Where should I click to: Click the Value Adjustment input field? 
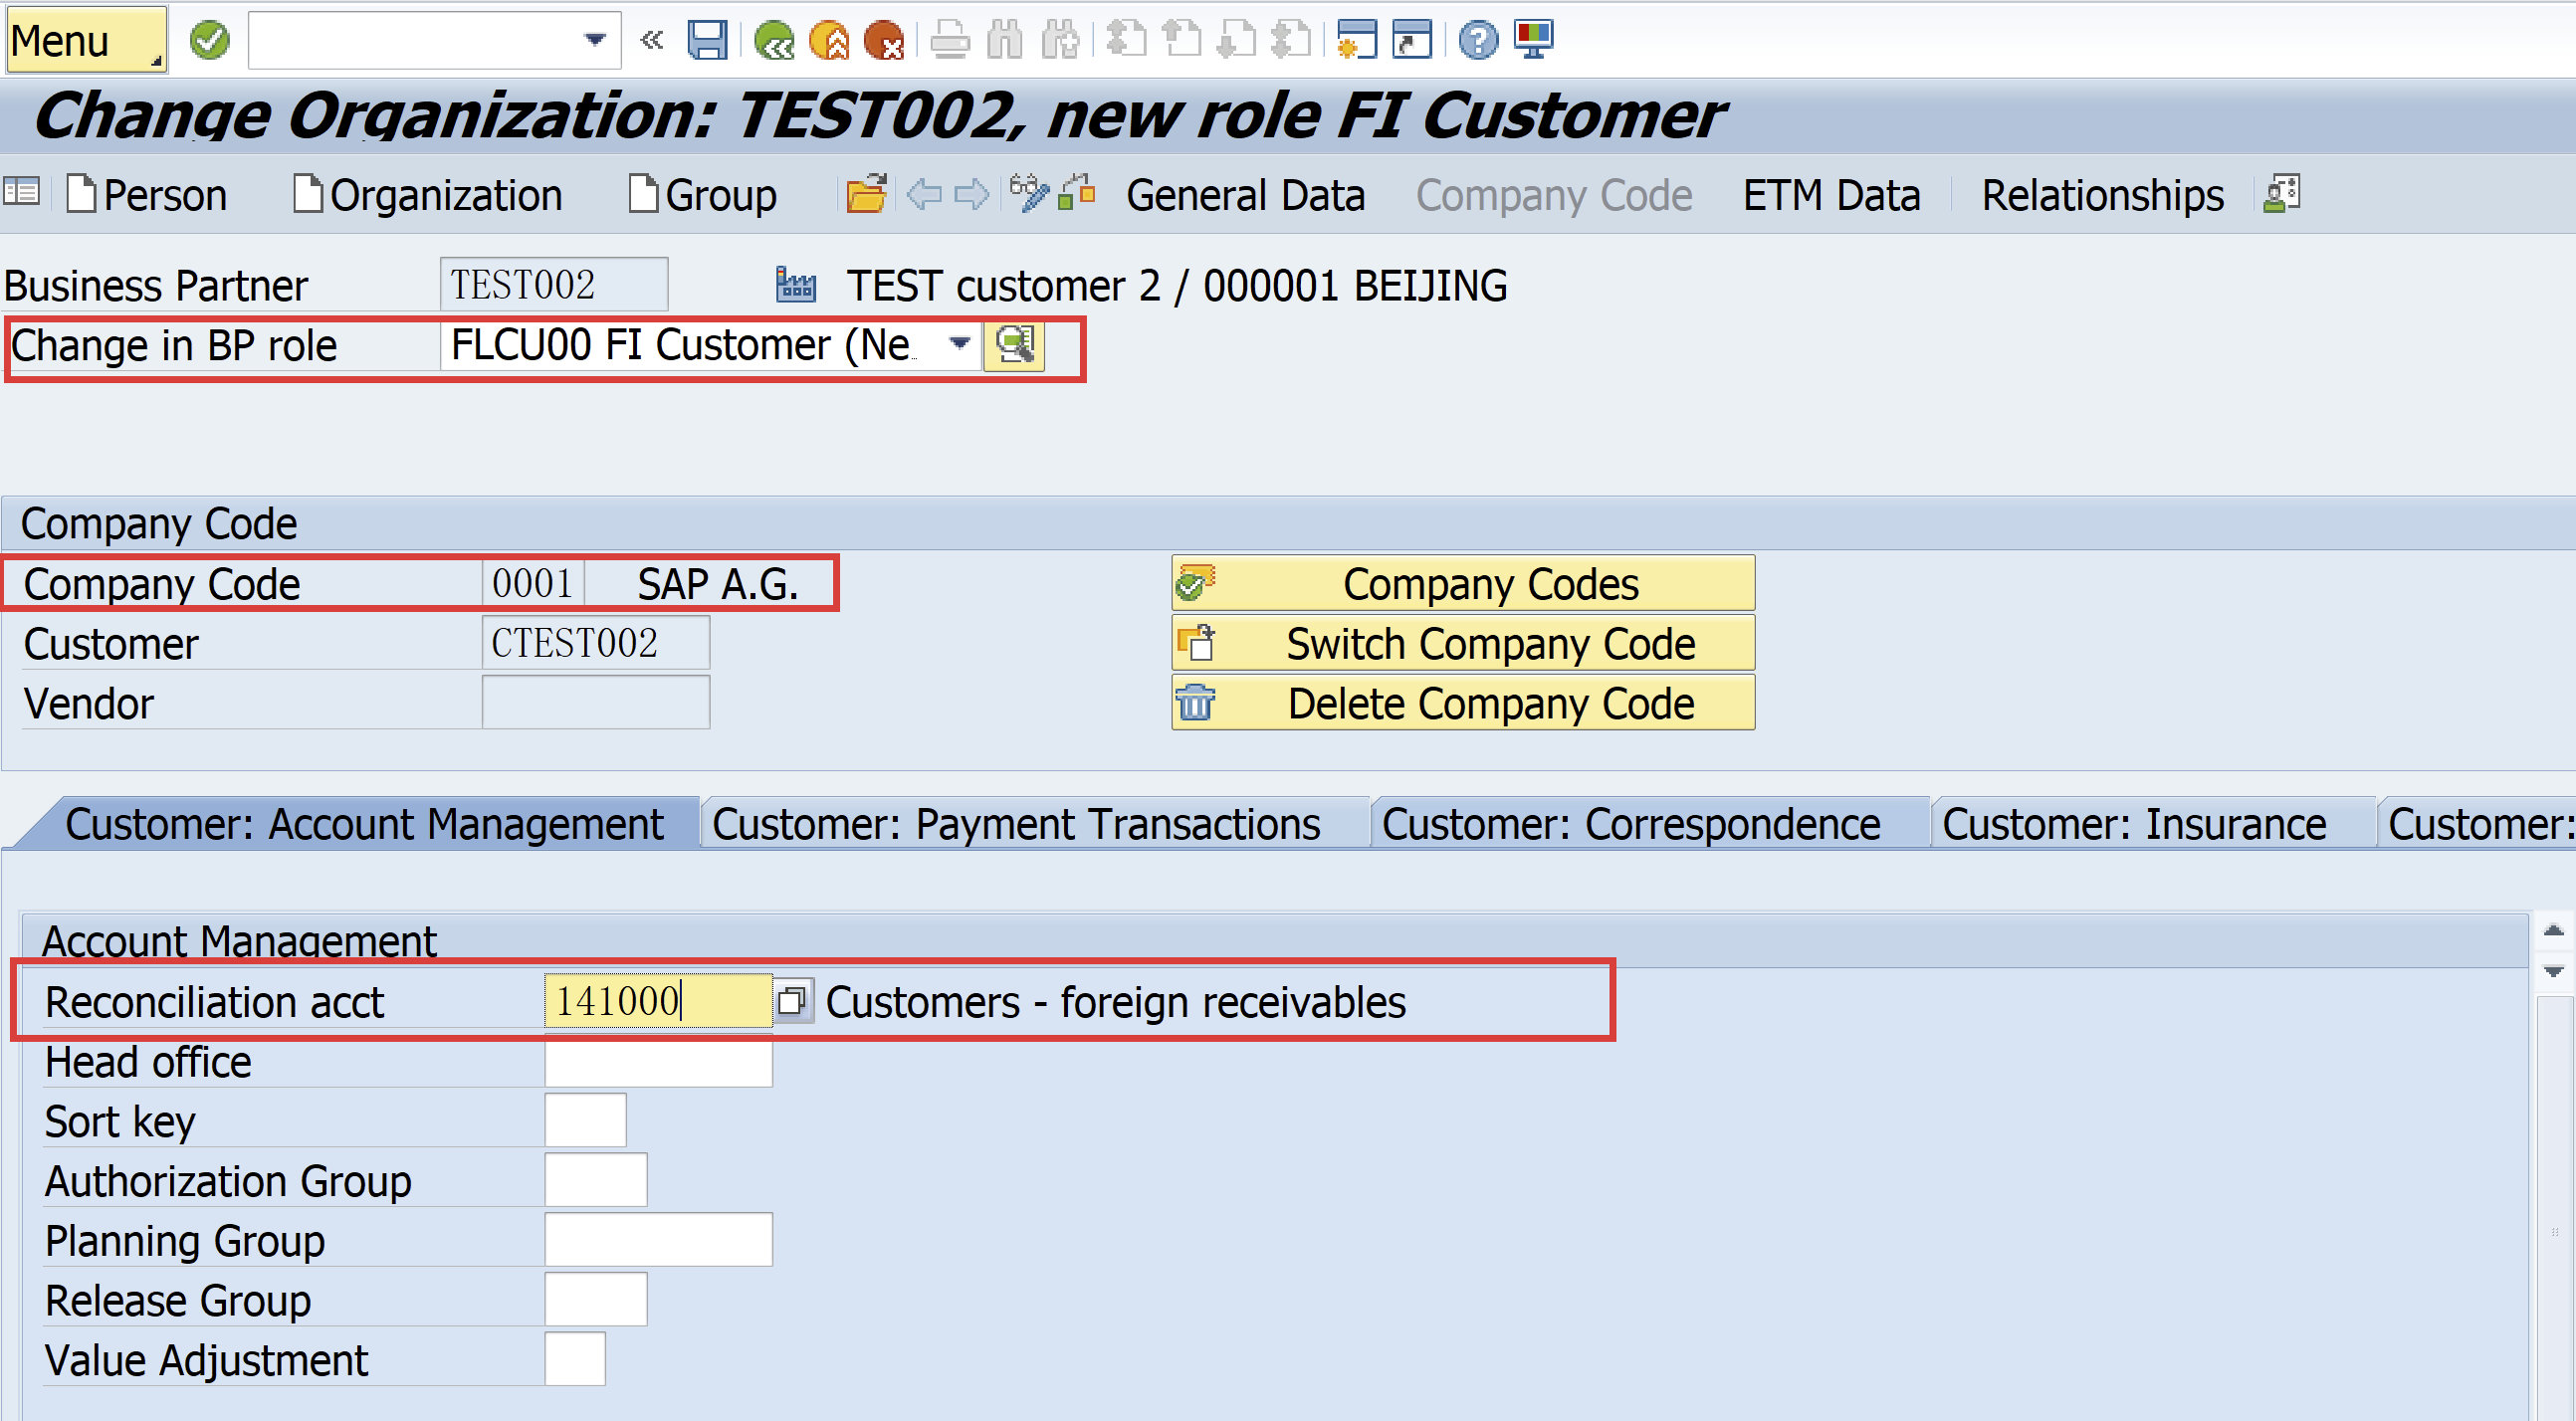point(575,1359)
